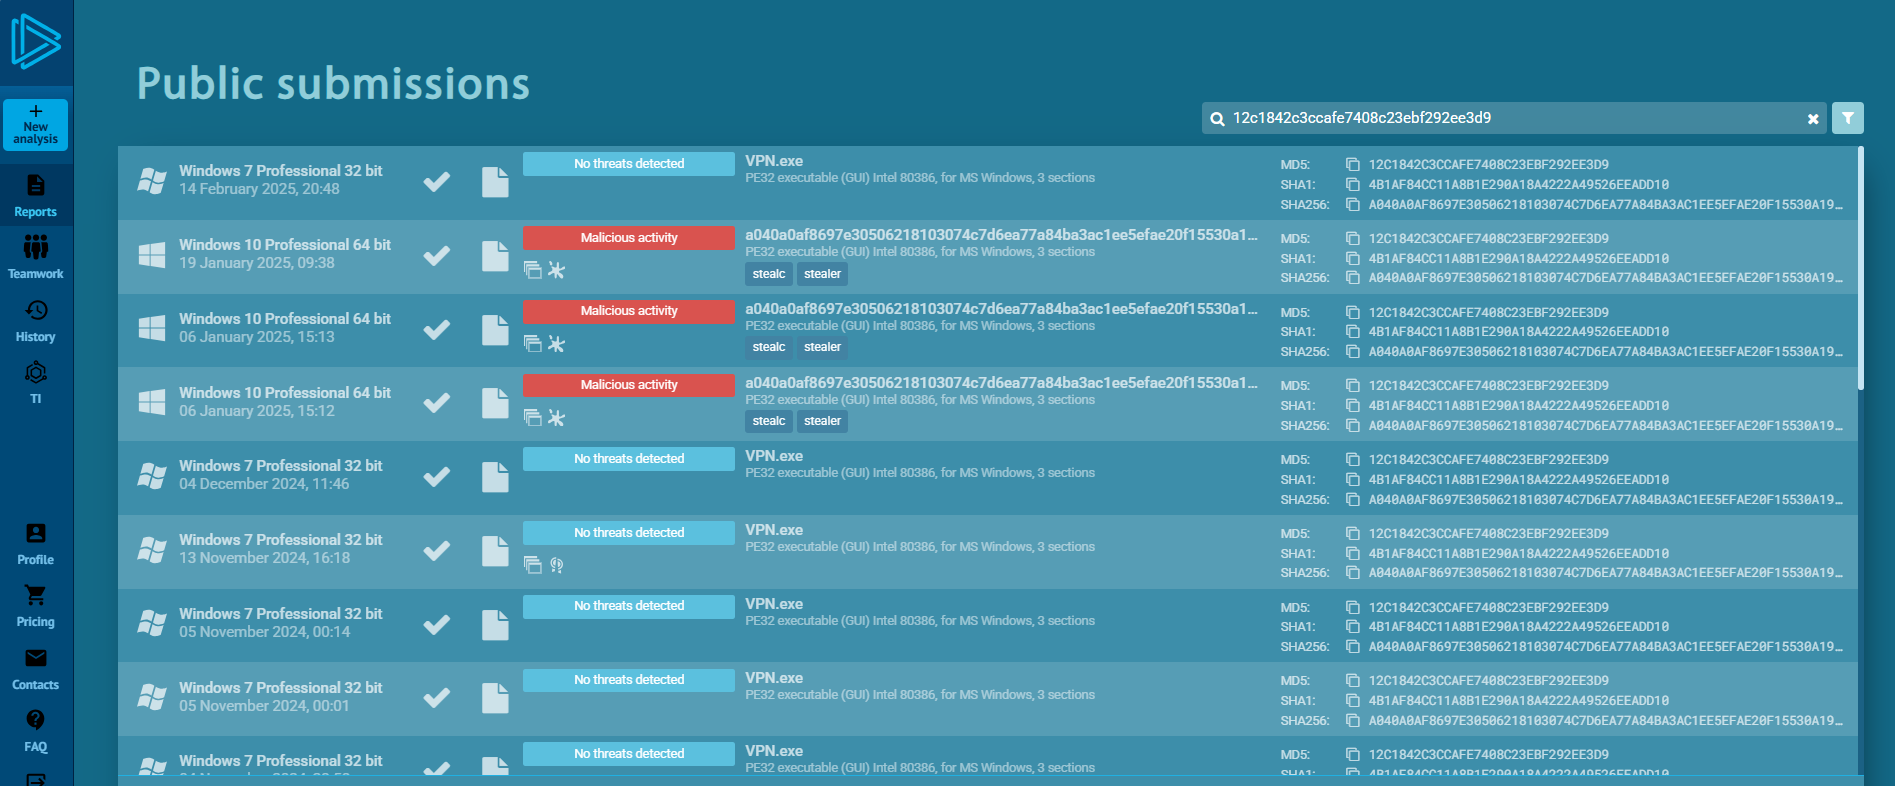Click Malicious activity badge of 19 January 2025
The width and height of the screenshot is (1895, 786).
point(629,238)
